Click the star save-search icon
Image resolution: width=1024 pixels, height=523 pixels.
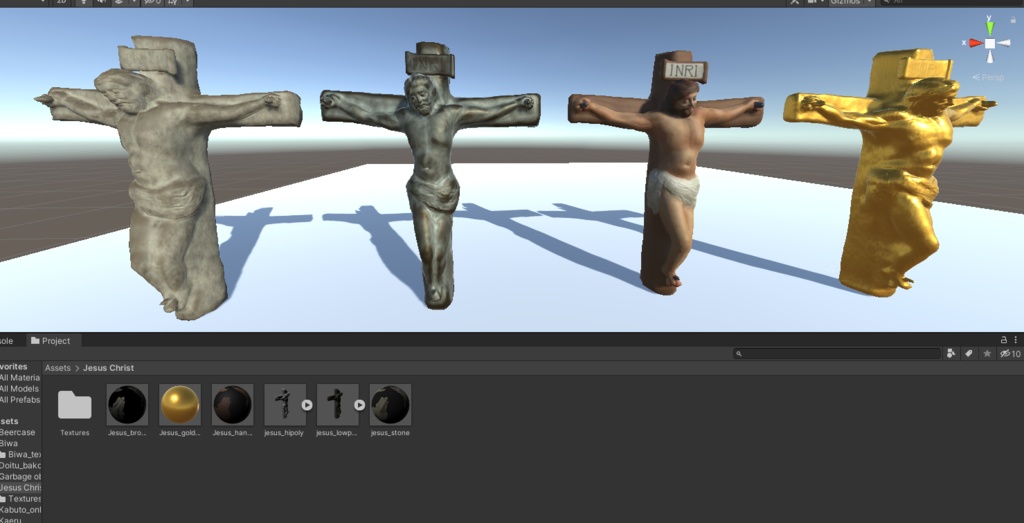(x=987, y=353)
